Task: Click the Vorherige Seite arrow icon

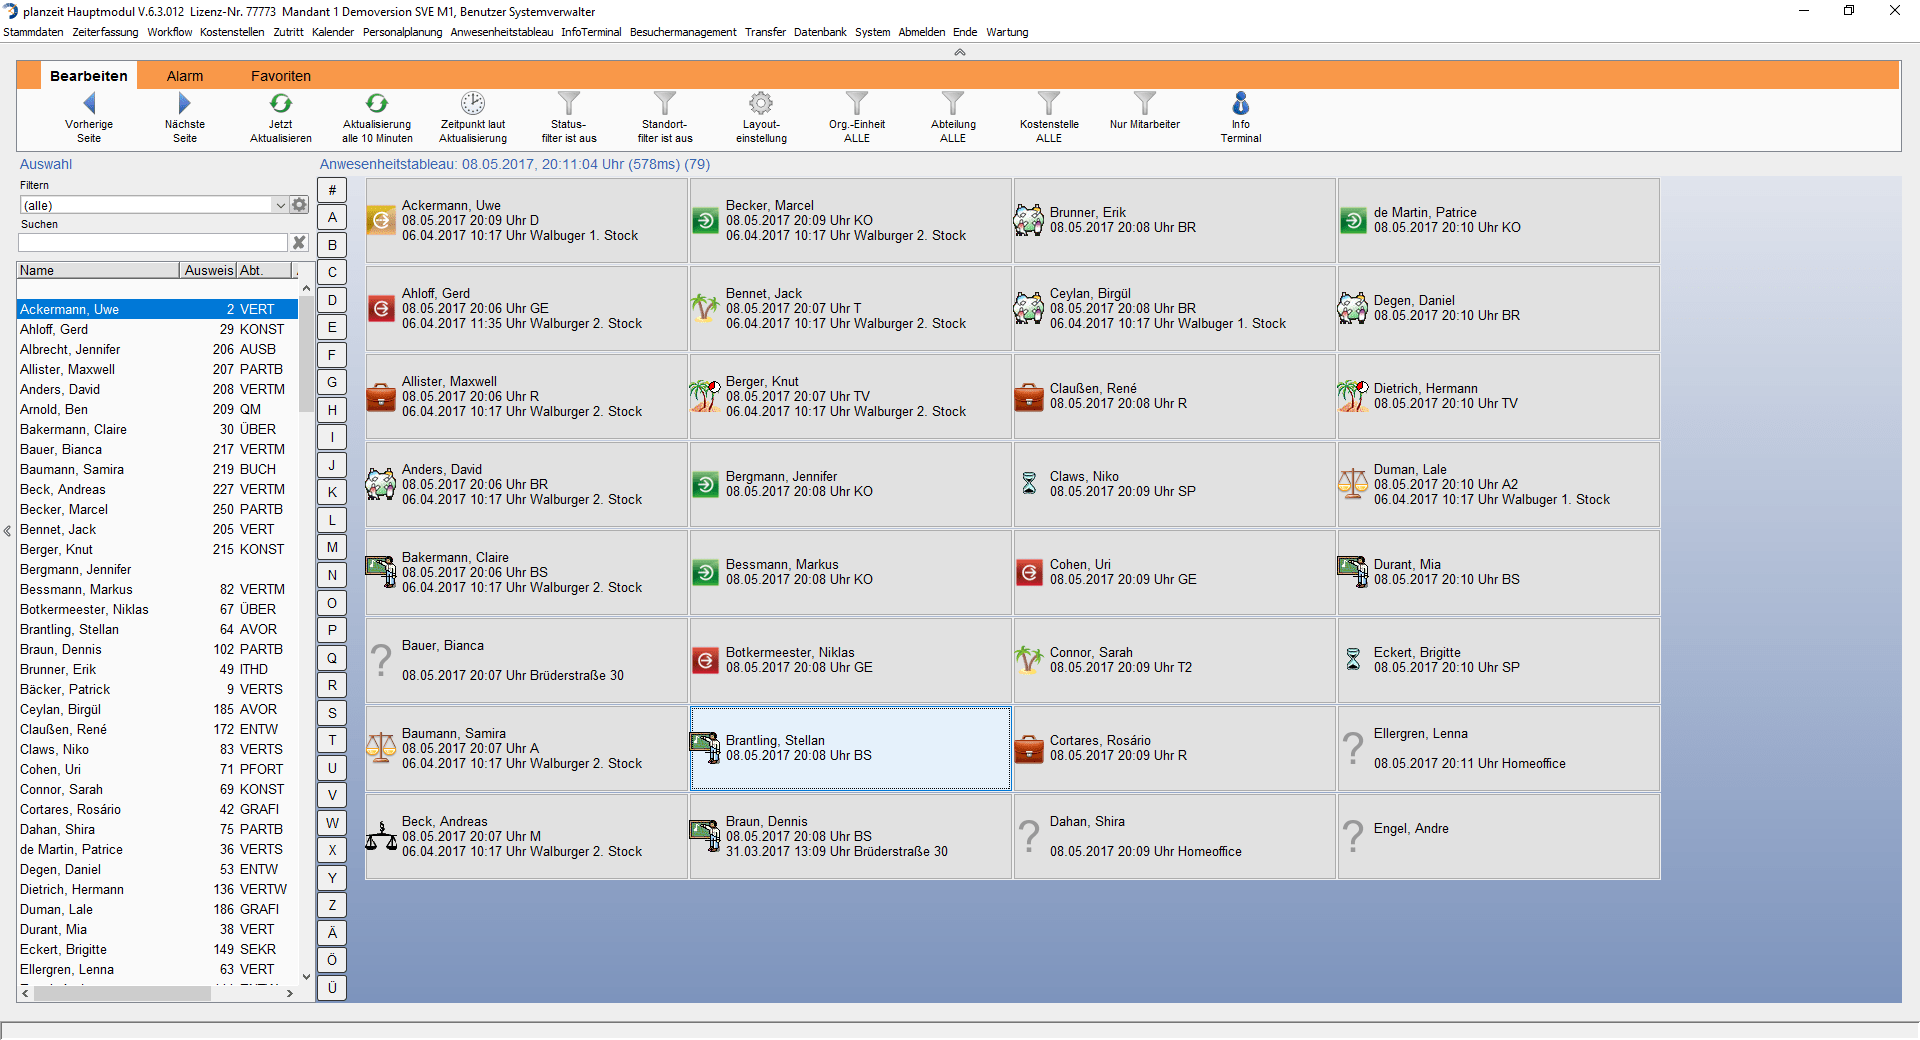Action: pyautogui.click(x=89, y=104)
